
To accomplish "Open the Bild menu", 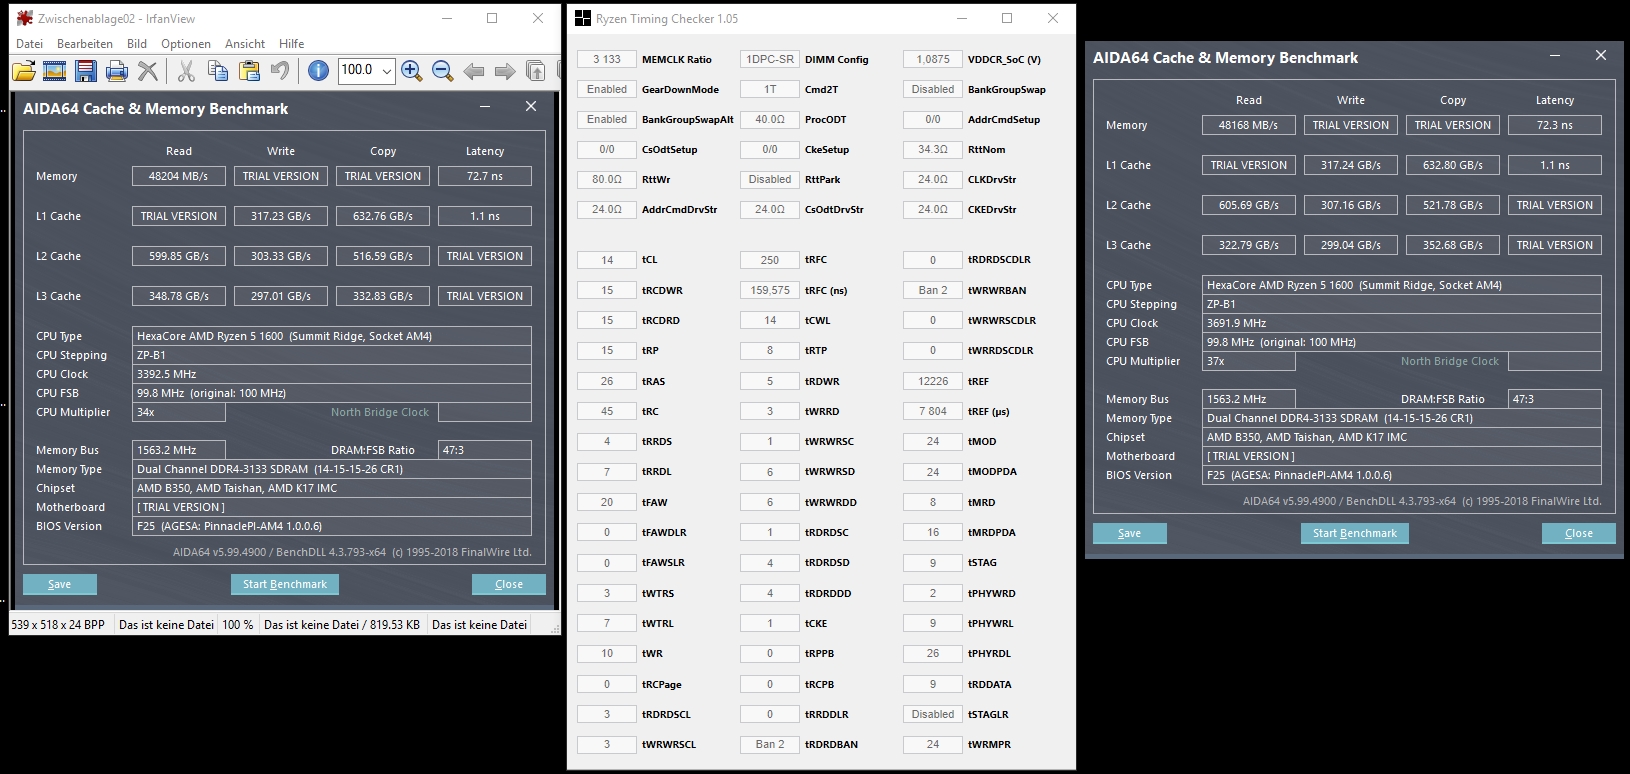I will click(x=137, y=44).
